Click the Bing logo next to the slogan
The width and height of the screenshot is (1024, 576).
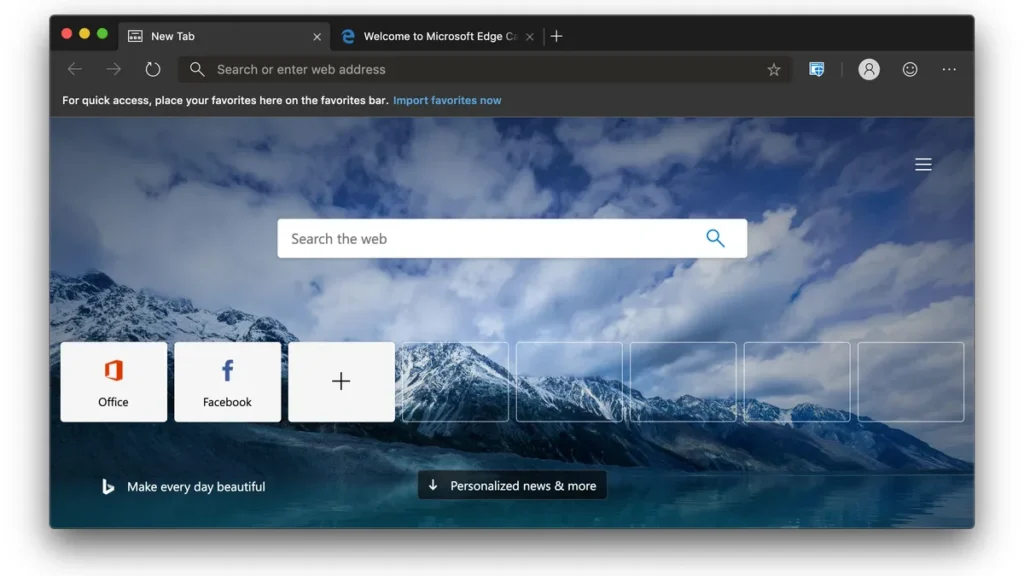(x=107, y=487)
